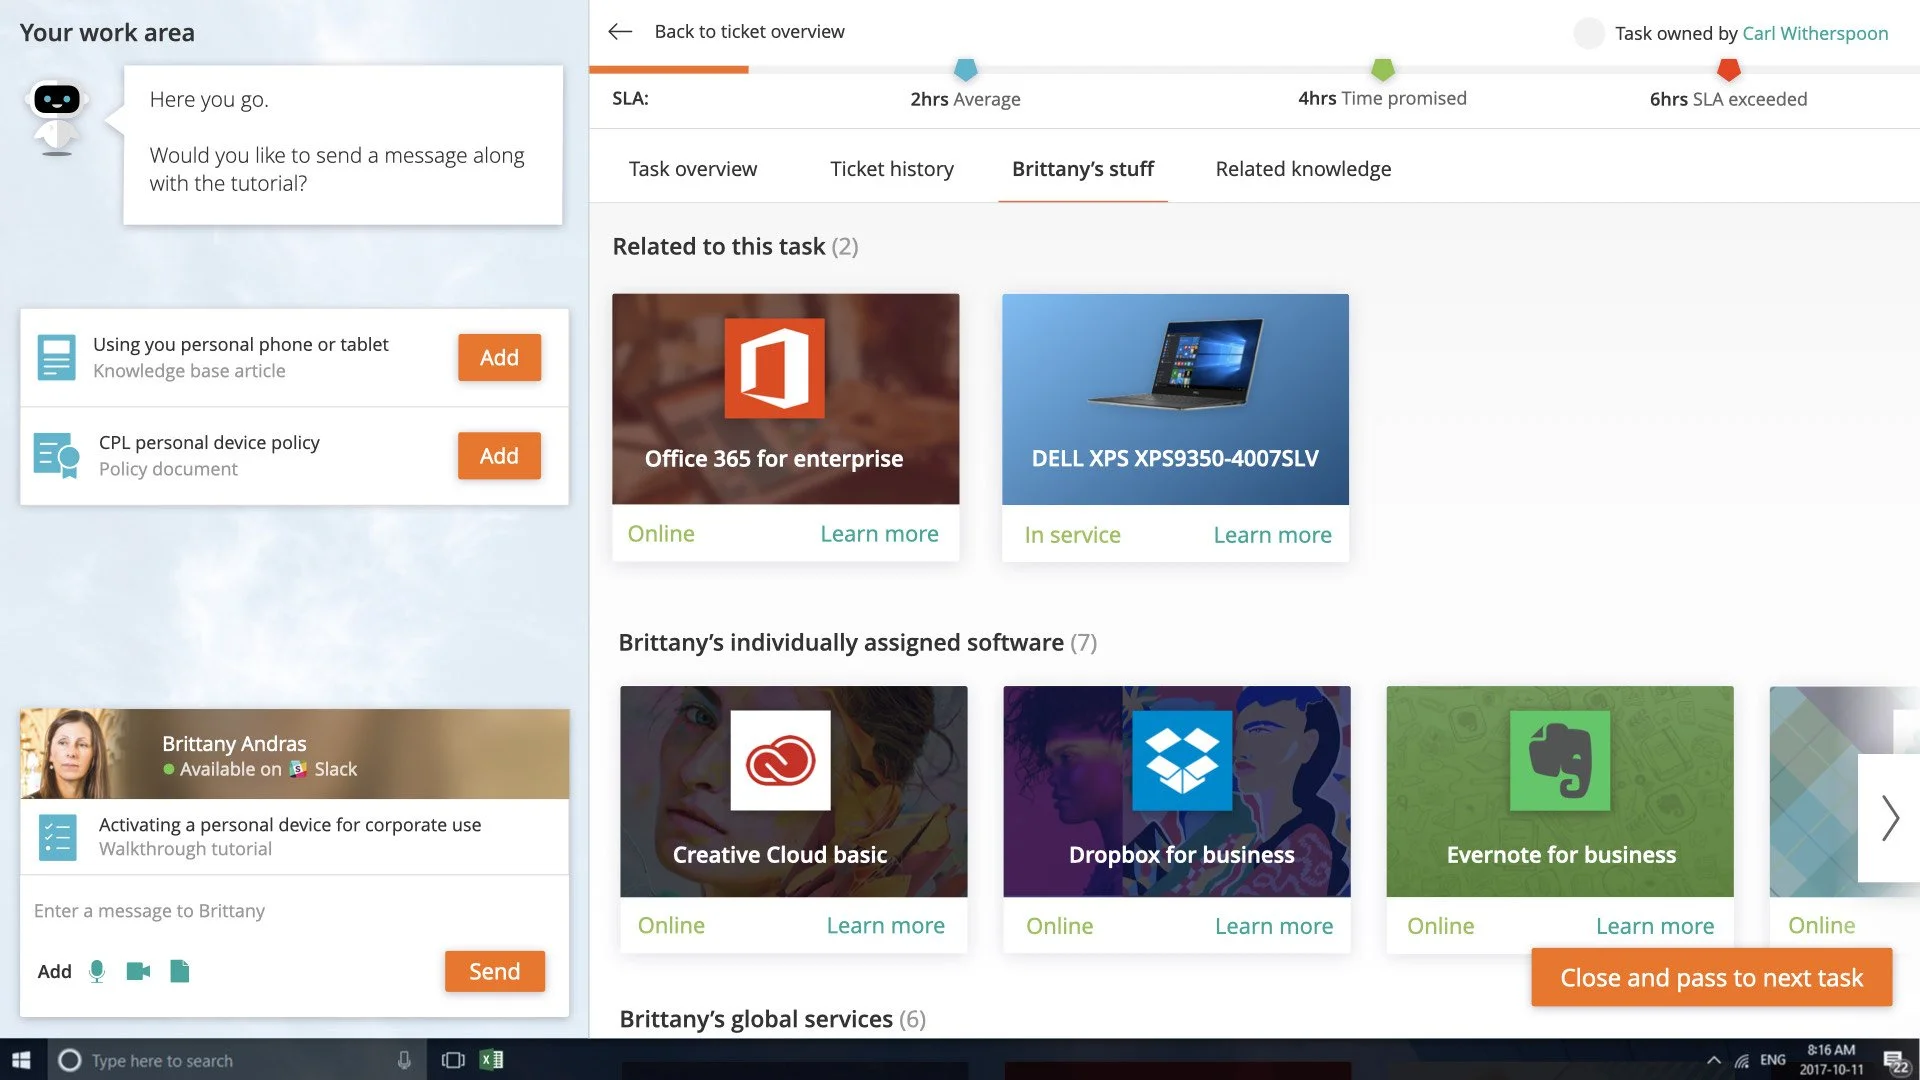Click the Dropbox for business logo
Viewport: 1920px width, 1080px height.
[x=1181, y=760]
